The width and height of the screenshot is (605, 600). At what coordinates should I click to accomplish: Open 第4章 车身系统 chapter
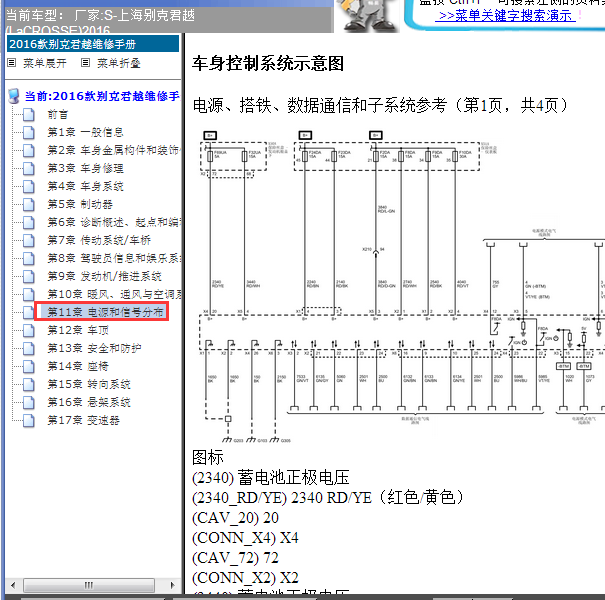85,186
